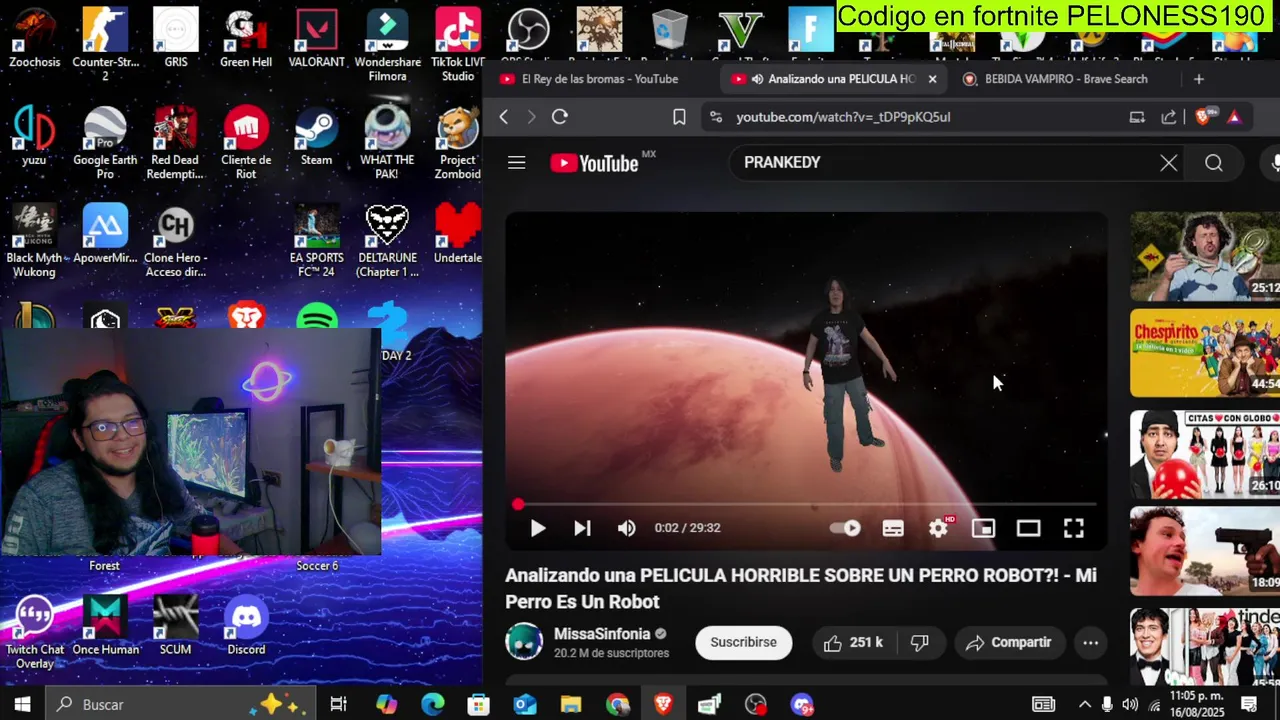Subscribe to MissaSinfonia with Suscribirse
The image size is (1280, 720).
743,642
